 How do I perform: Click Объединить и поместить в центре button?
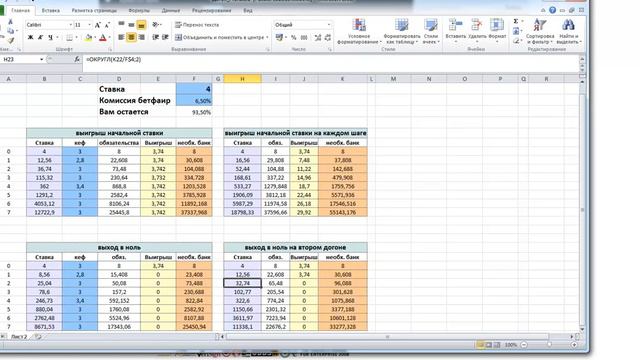pos(222,38)
